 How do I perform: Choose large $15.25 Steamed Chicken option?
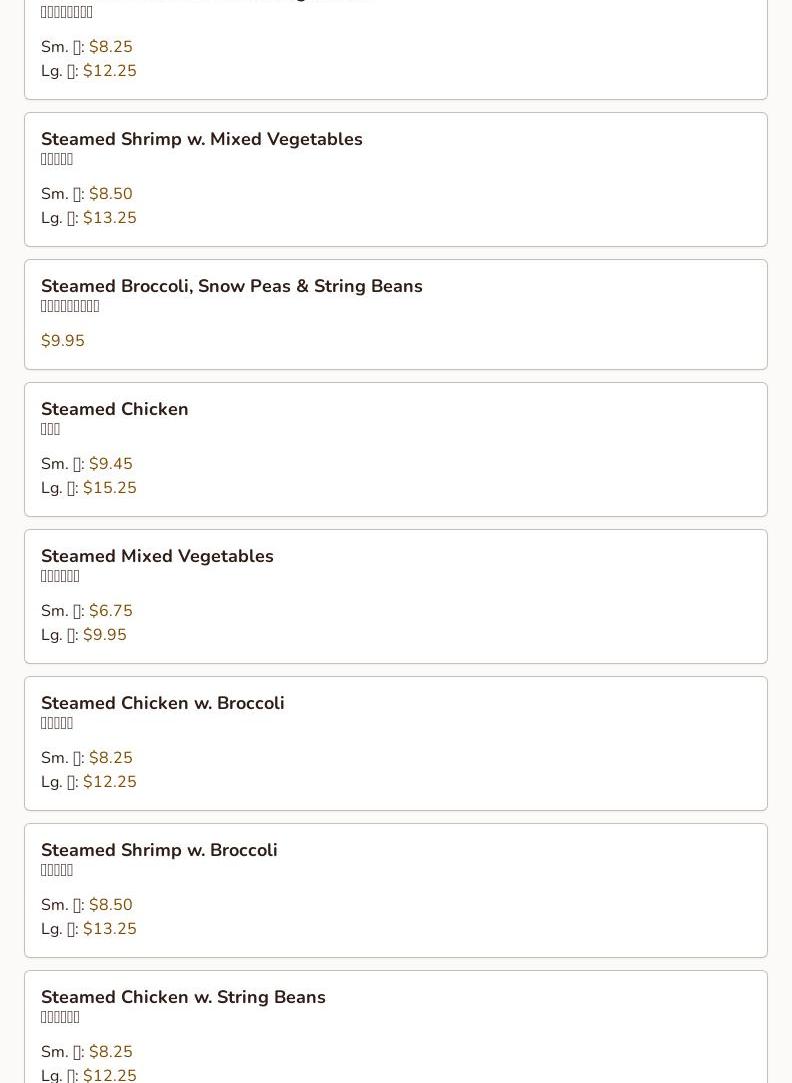pyautogui.click(x=109, y=488)
